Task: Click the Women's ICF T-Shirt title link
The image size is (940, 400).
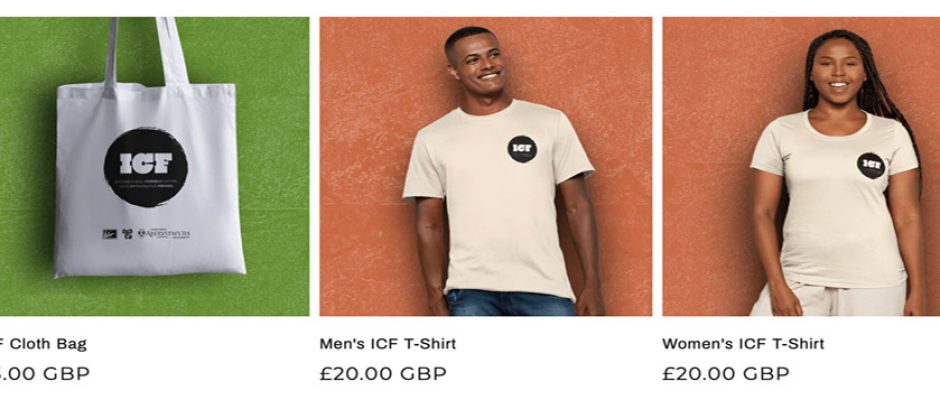Action: pyautogui.click(x=743, y=344)
